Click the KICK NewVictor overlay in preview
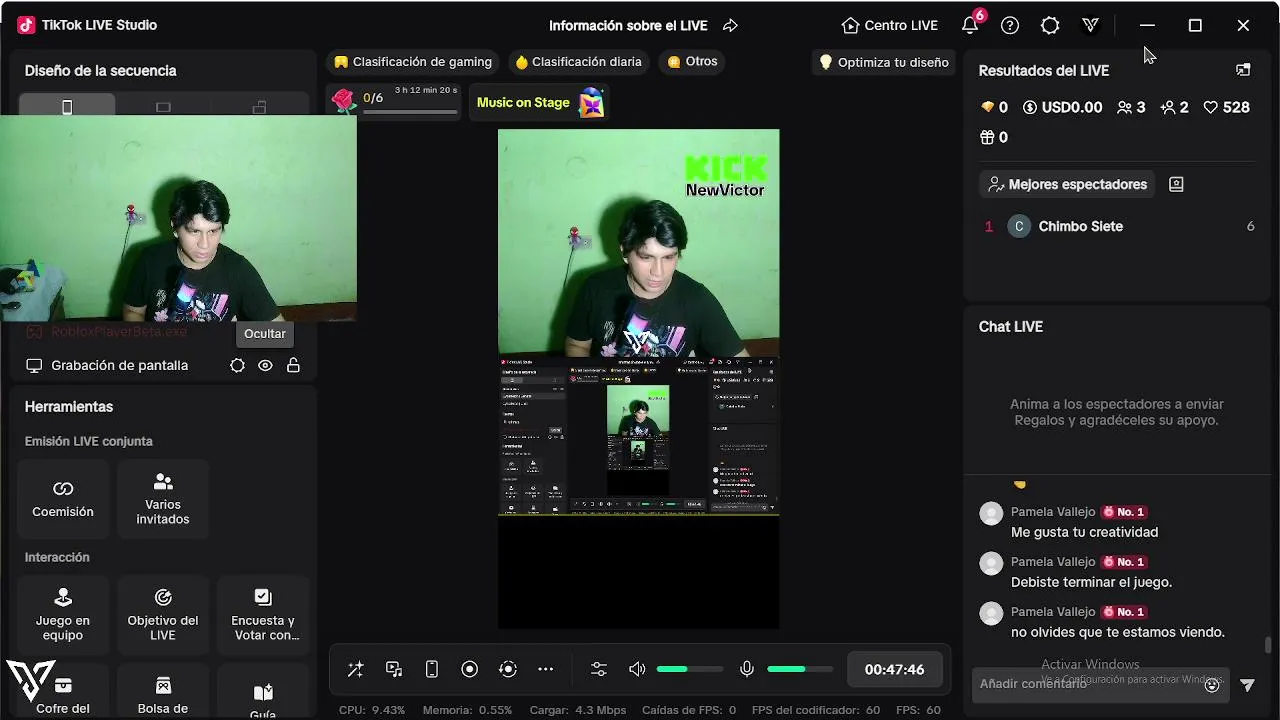Screen dimensions: 1280x720 click(725, 176)
